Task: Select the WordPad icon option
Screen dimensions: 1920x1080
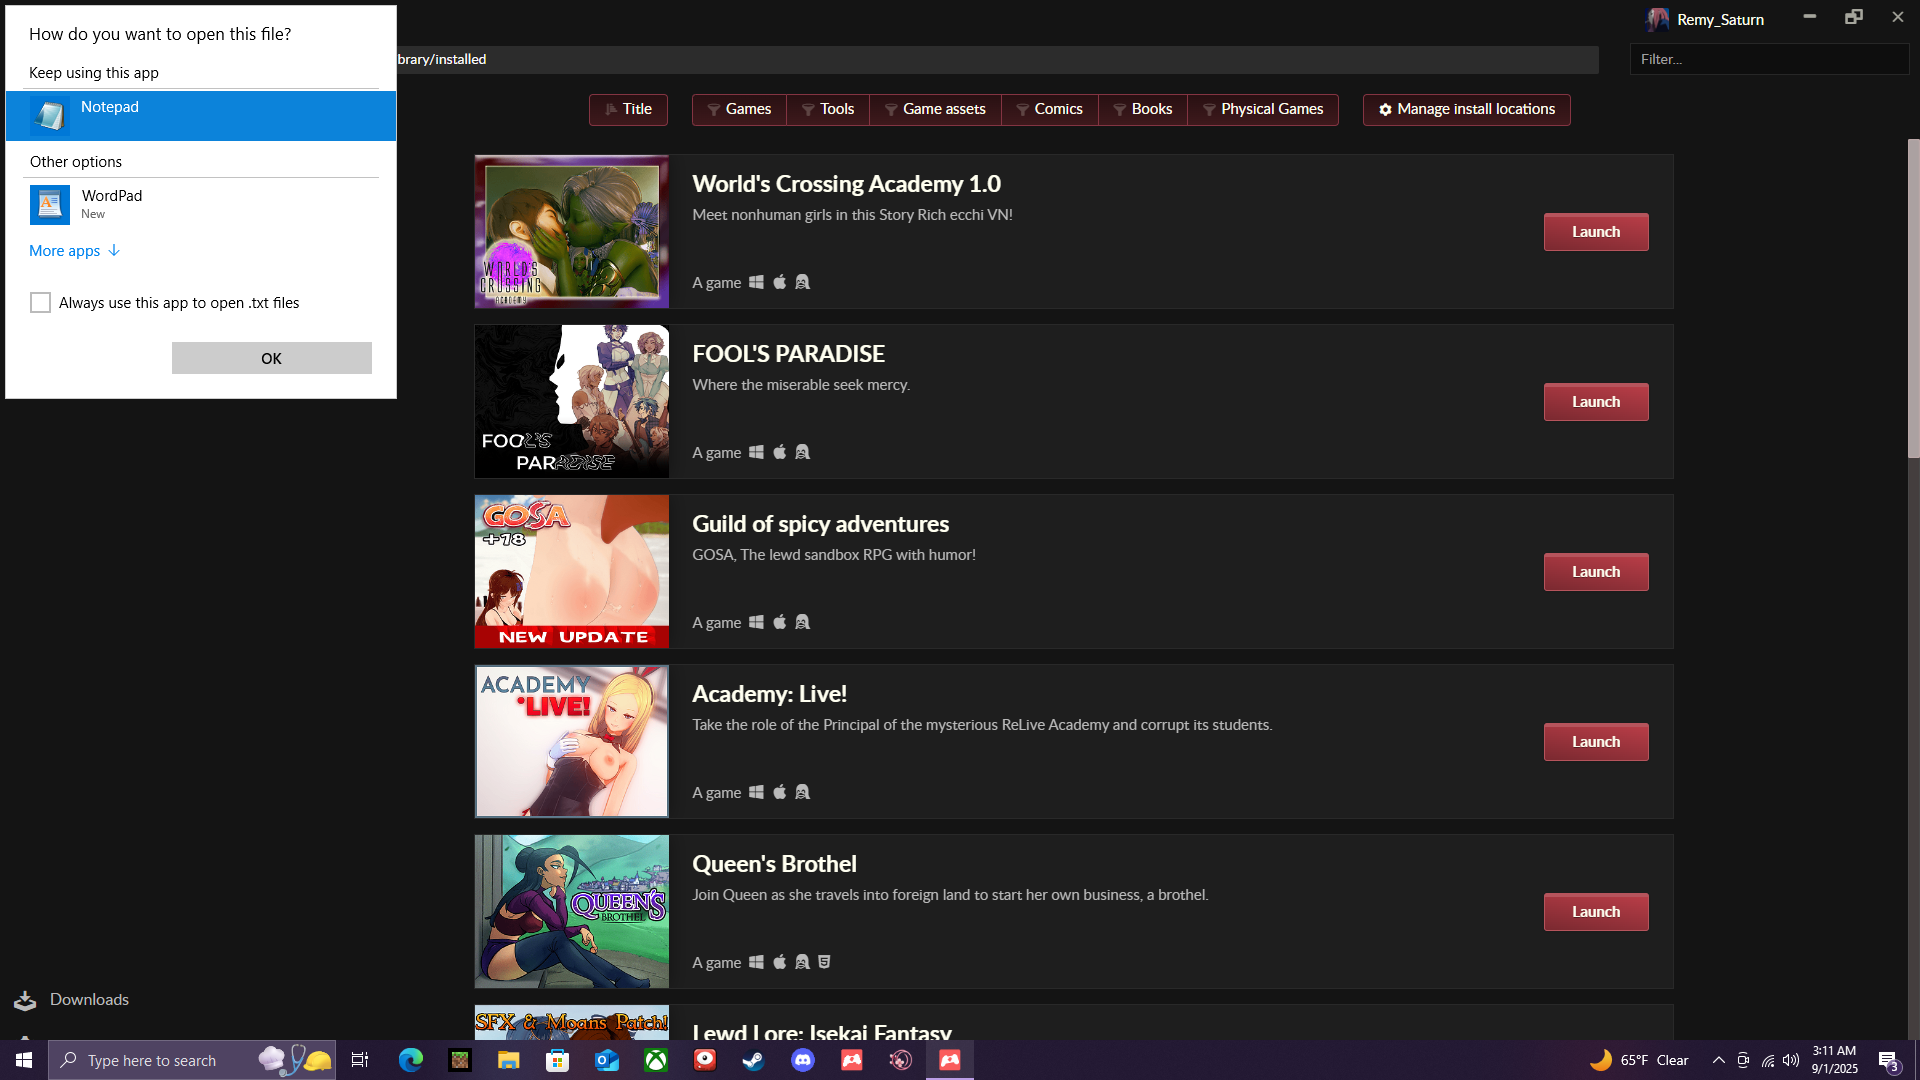Action: click(x=49, y=204)
